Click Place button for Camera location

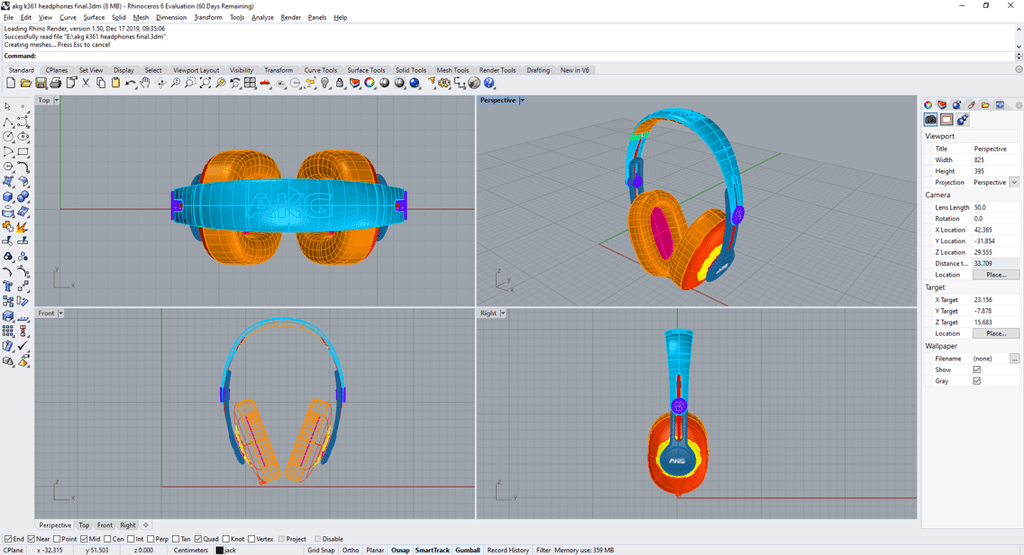pyautogui.click(x=996, y=275)
